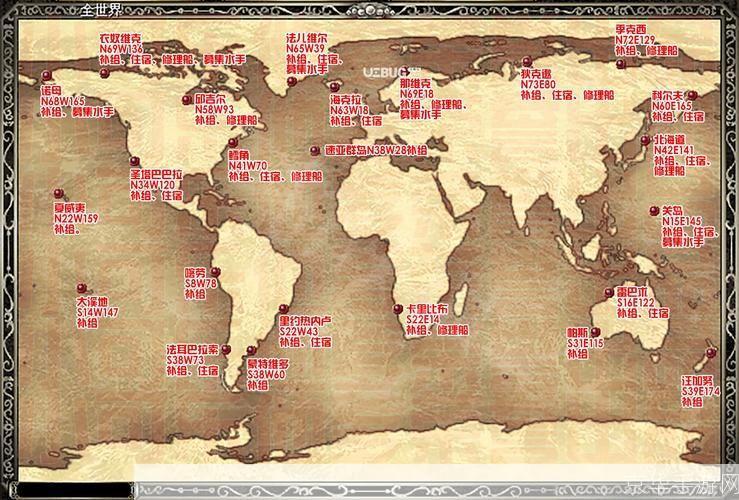This screenshot has width=739, height=500.
Task: Click the S38W60 coordinate text
Action: click(266, 375)
